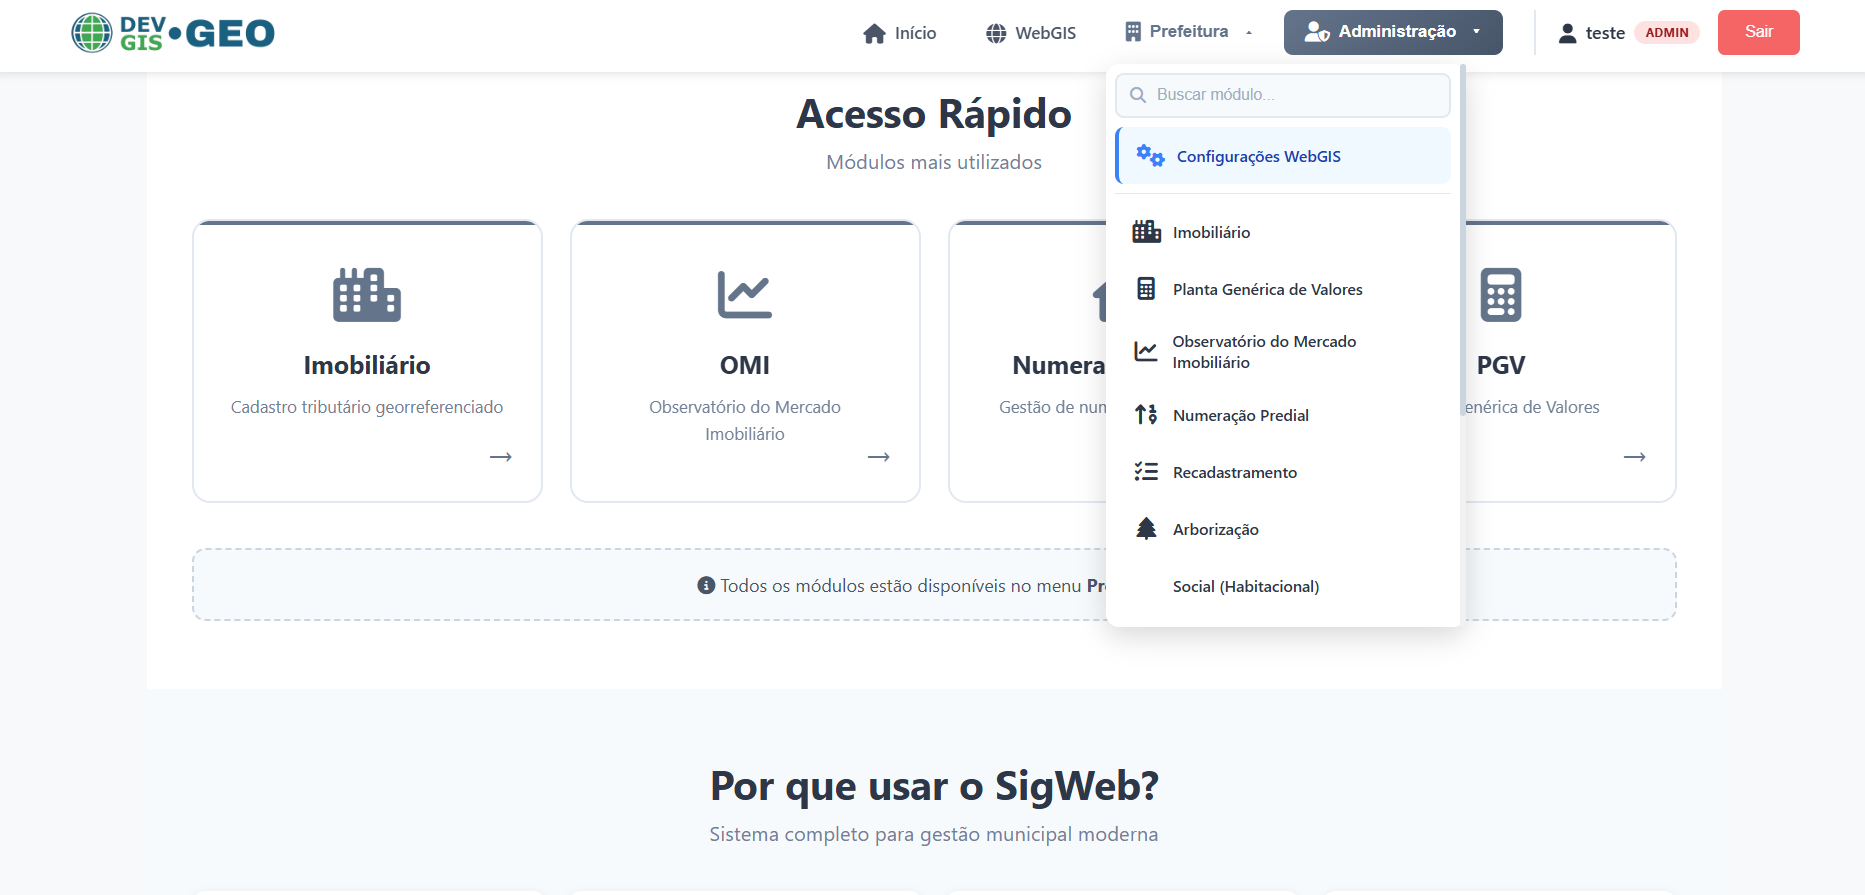Open the Início navigation item
The width and height of the screenshot is (1865, 895).
tap(900, 33)
